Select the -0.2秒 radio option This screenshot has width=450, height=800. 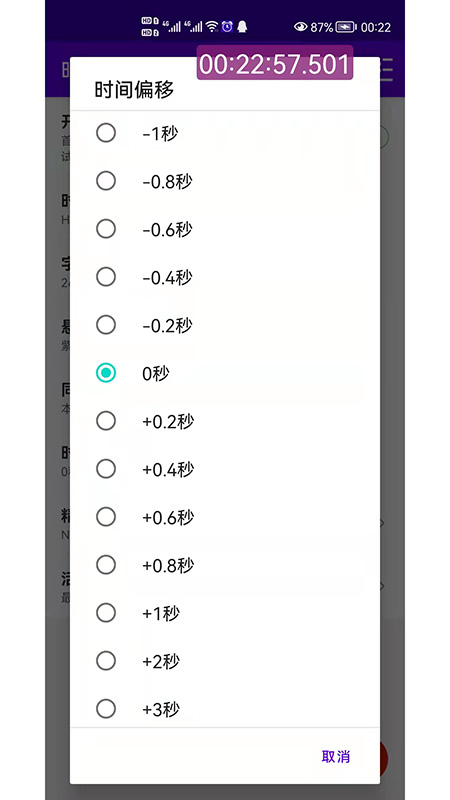(x=224, y=326)
